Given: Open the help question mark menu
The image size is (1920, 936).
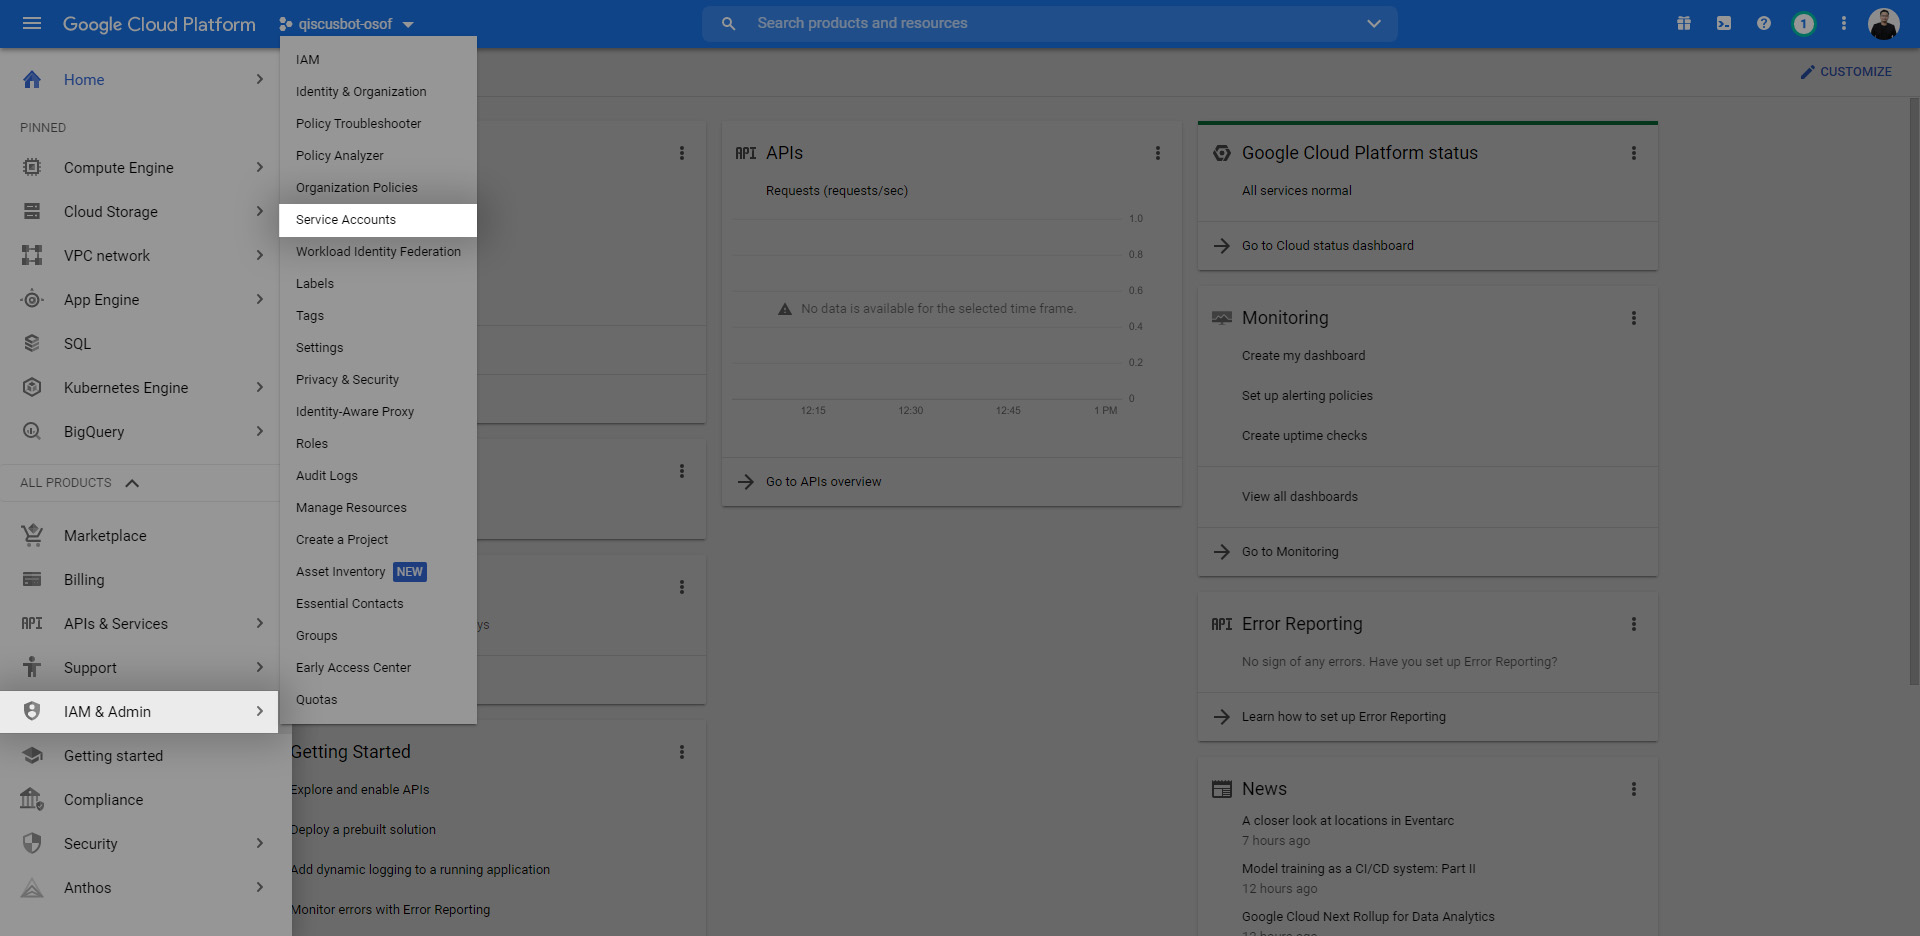Looking at the screenshot, I should tap(1763, 22).
